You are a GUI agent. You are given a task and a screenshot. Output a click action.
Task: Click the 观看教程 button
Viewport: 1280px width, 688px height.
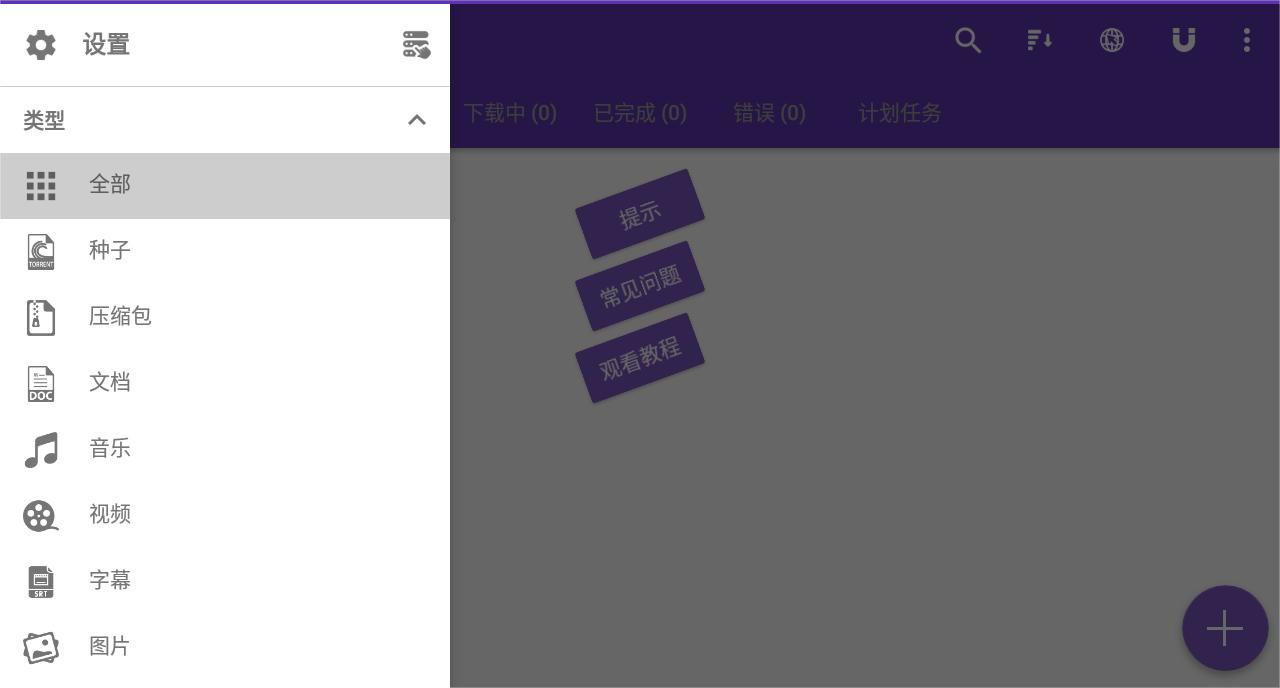[x=640, y=358]
